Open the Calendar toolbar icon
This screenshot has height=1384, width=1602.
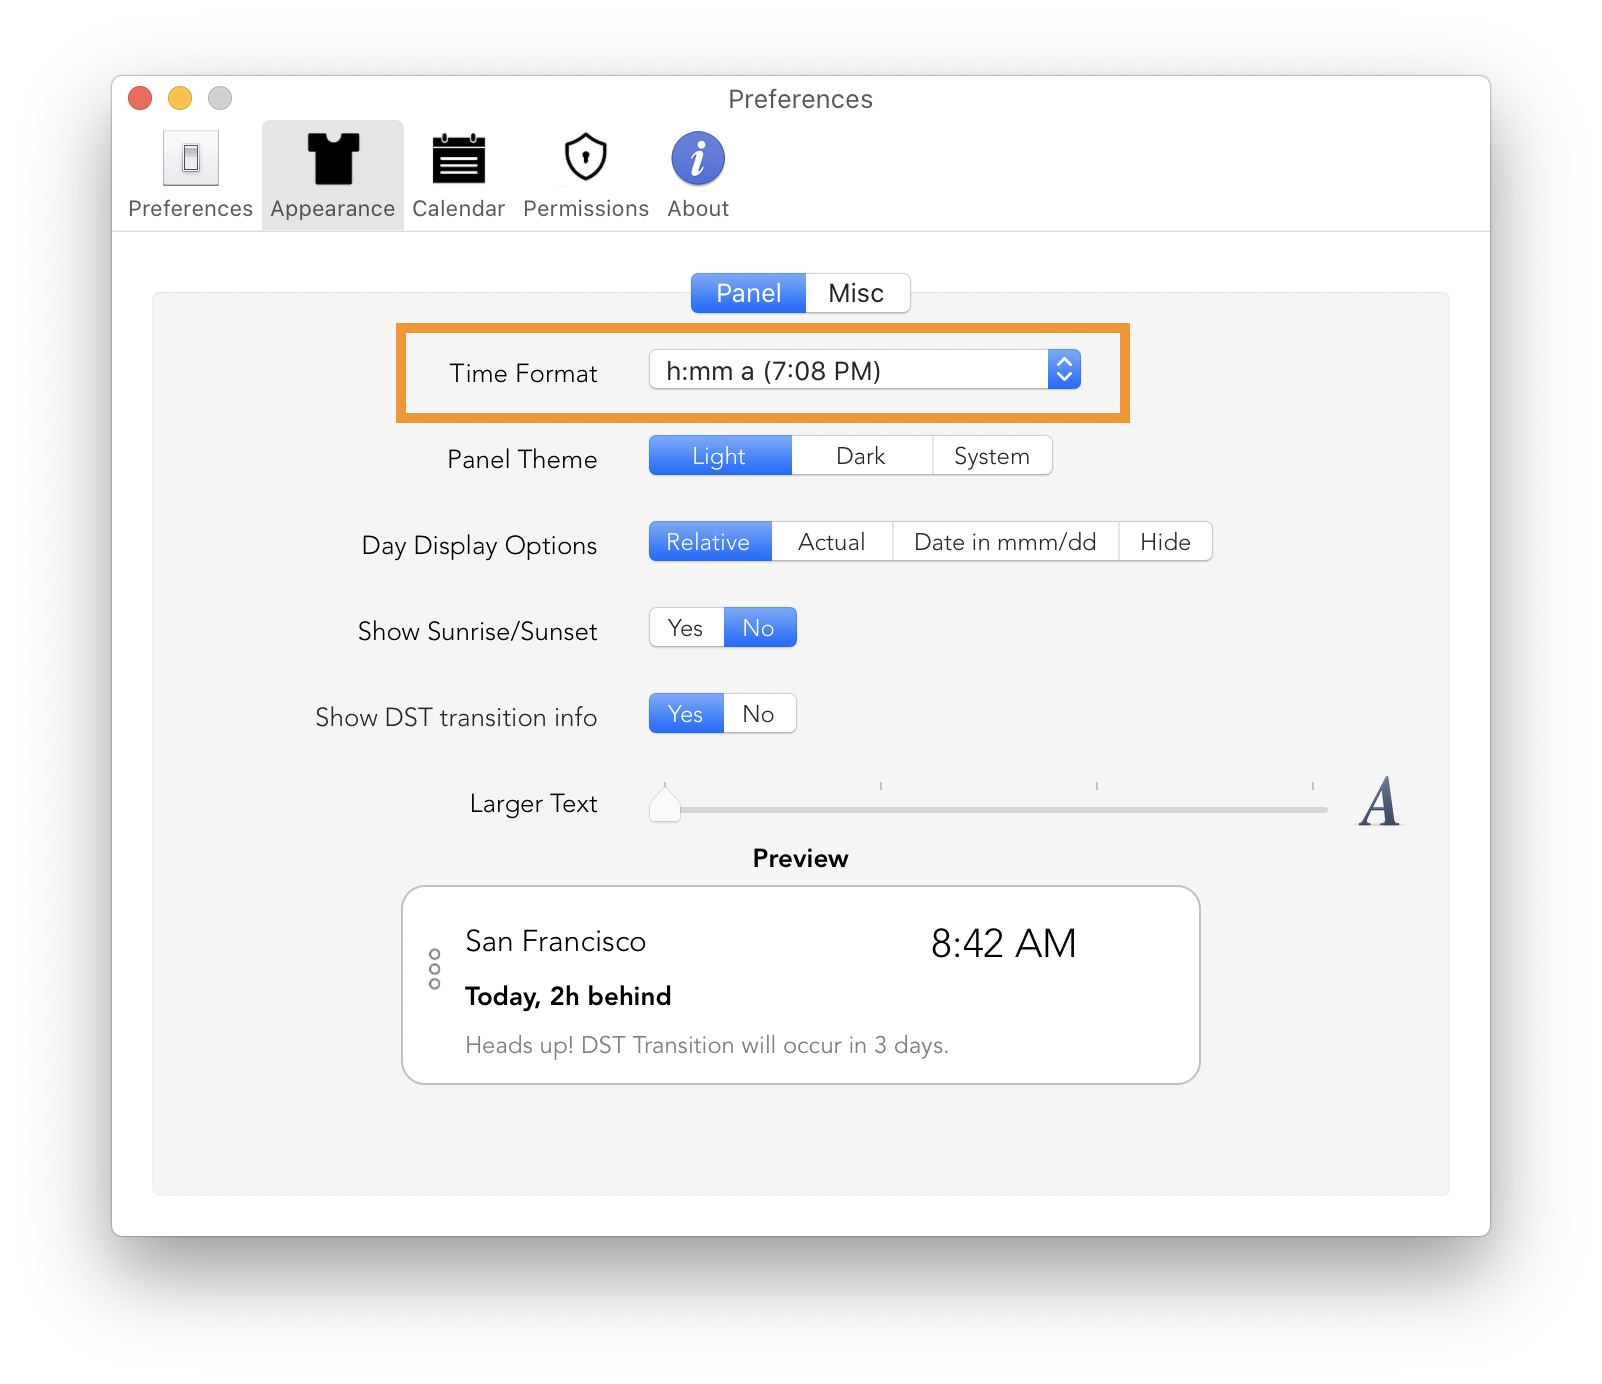(459, 159)
